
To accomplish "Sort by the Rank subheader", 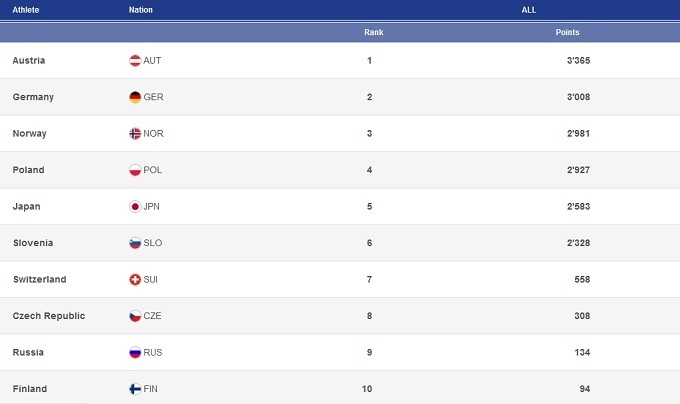I will (x=373, y=32).
